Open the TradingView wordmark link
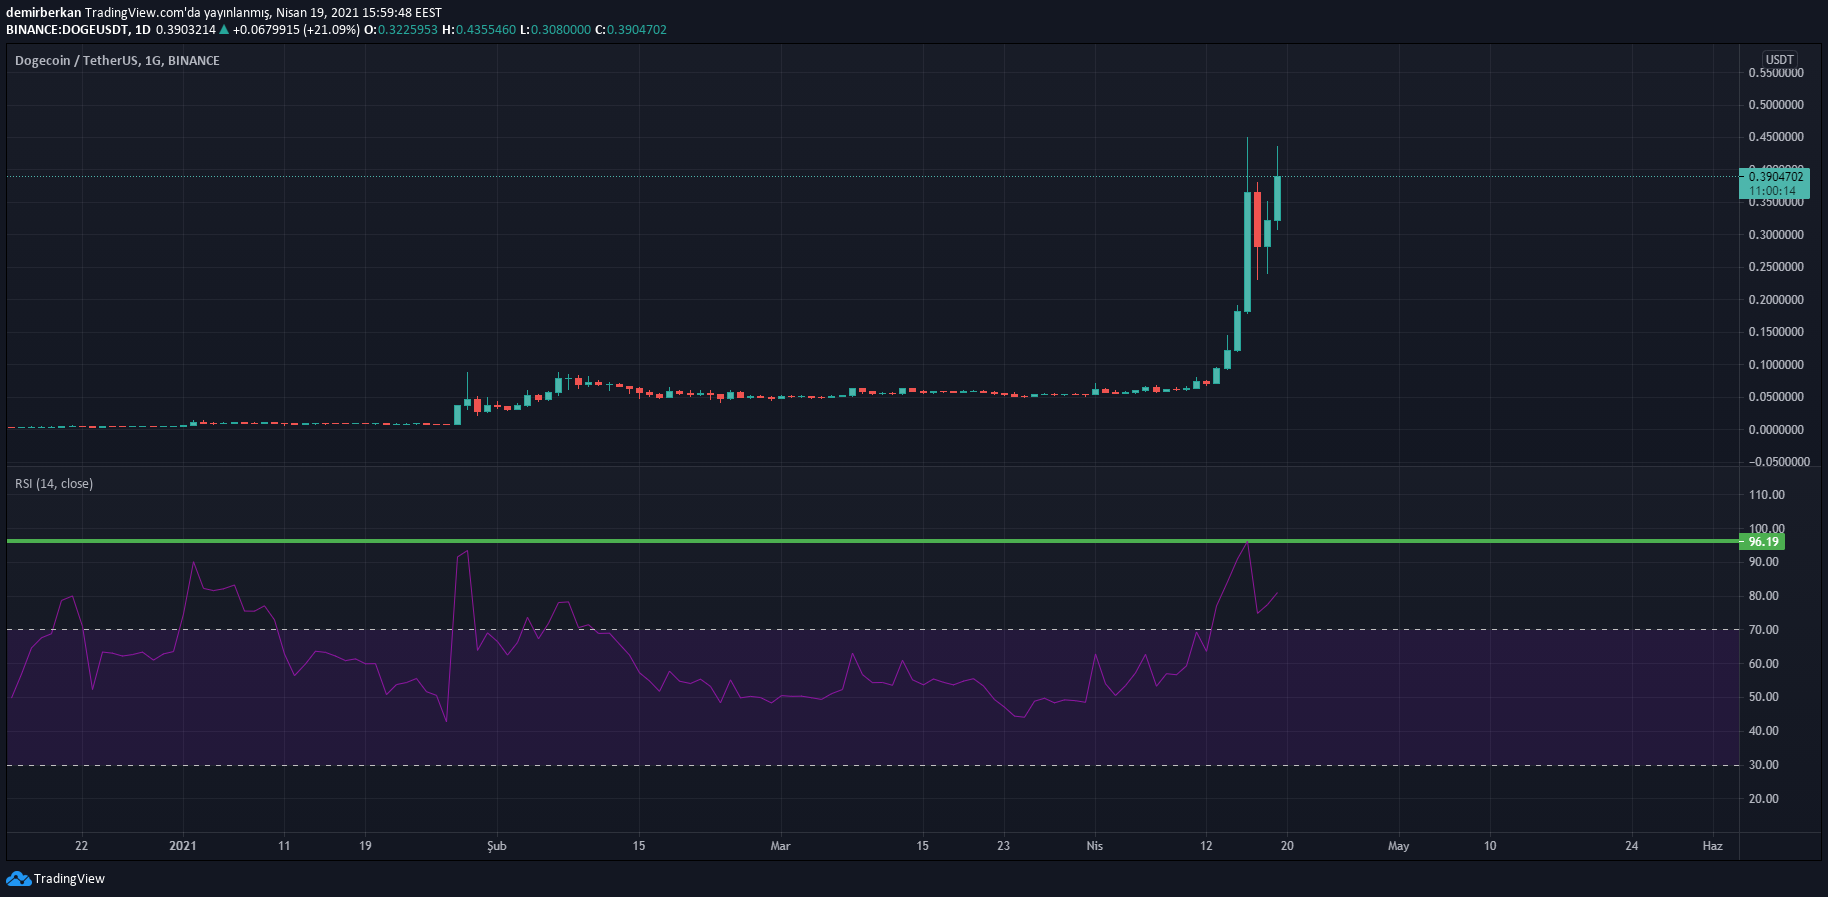1828x897 pixels. (69, 879)
